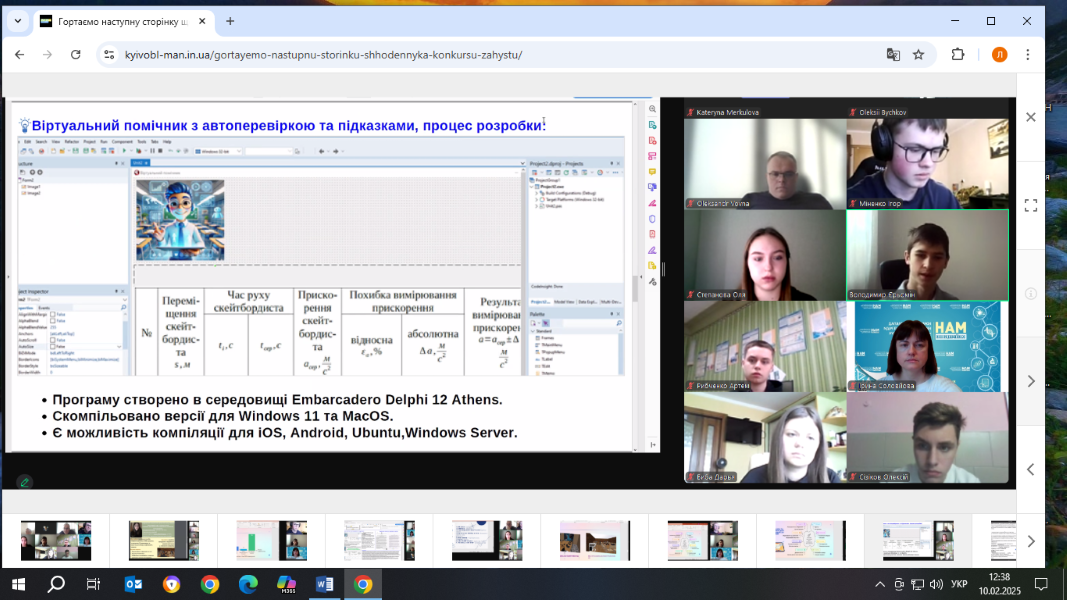Open a new browser tab
The height and width of the screenshot is (600, 1067).
pyautogui.click(x=230, y=21)
